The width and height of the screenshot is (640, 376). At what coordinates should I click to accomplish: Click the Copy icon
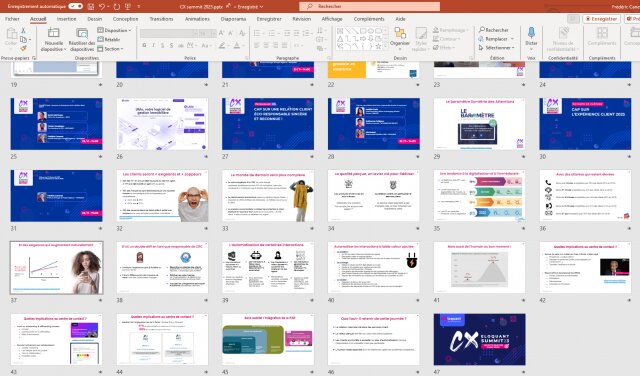click(23, 40)
